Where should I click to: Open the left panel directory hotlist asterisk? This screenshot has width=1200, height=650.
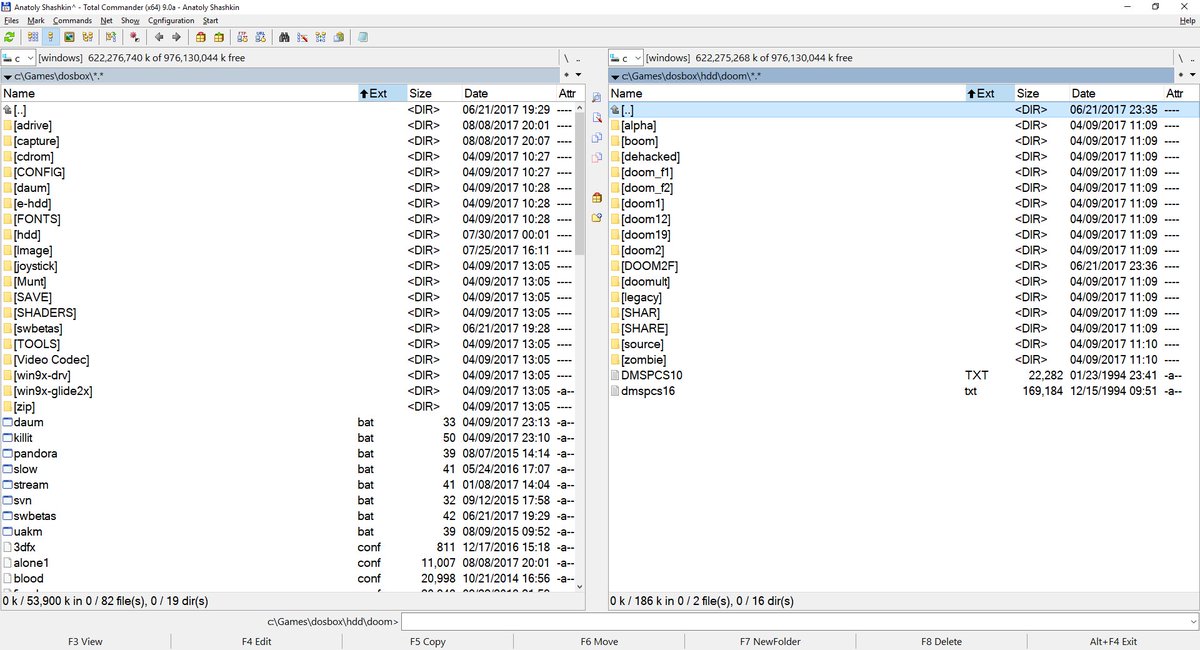tap(566, 75)
